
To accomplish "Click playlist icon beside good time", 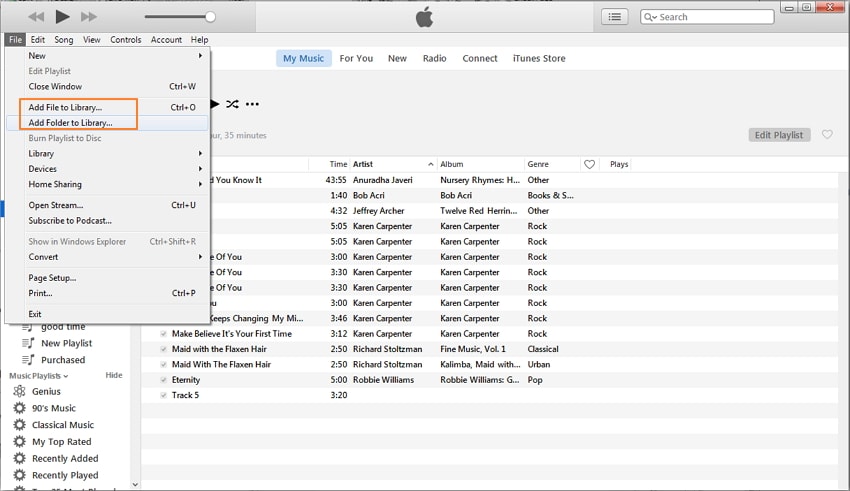I will pyautogui.click(x=28, y=327).
